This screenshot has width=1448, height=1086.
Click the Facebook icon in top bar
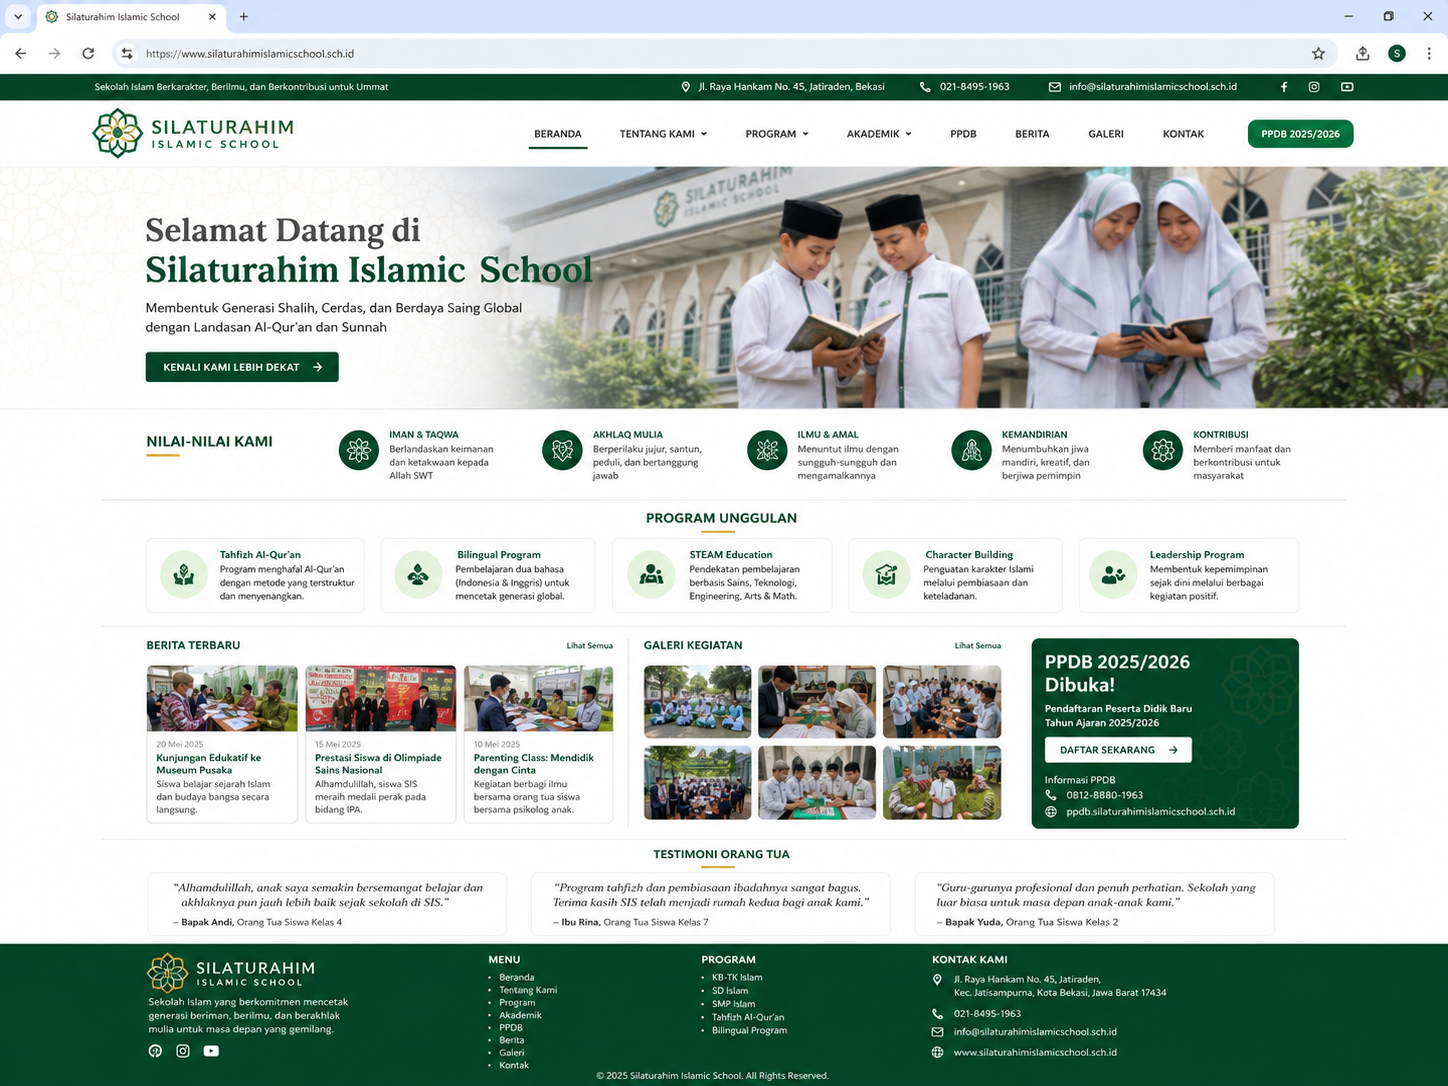1284,87
